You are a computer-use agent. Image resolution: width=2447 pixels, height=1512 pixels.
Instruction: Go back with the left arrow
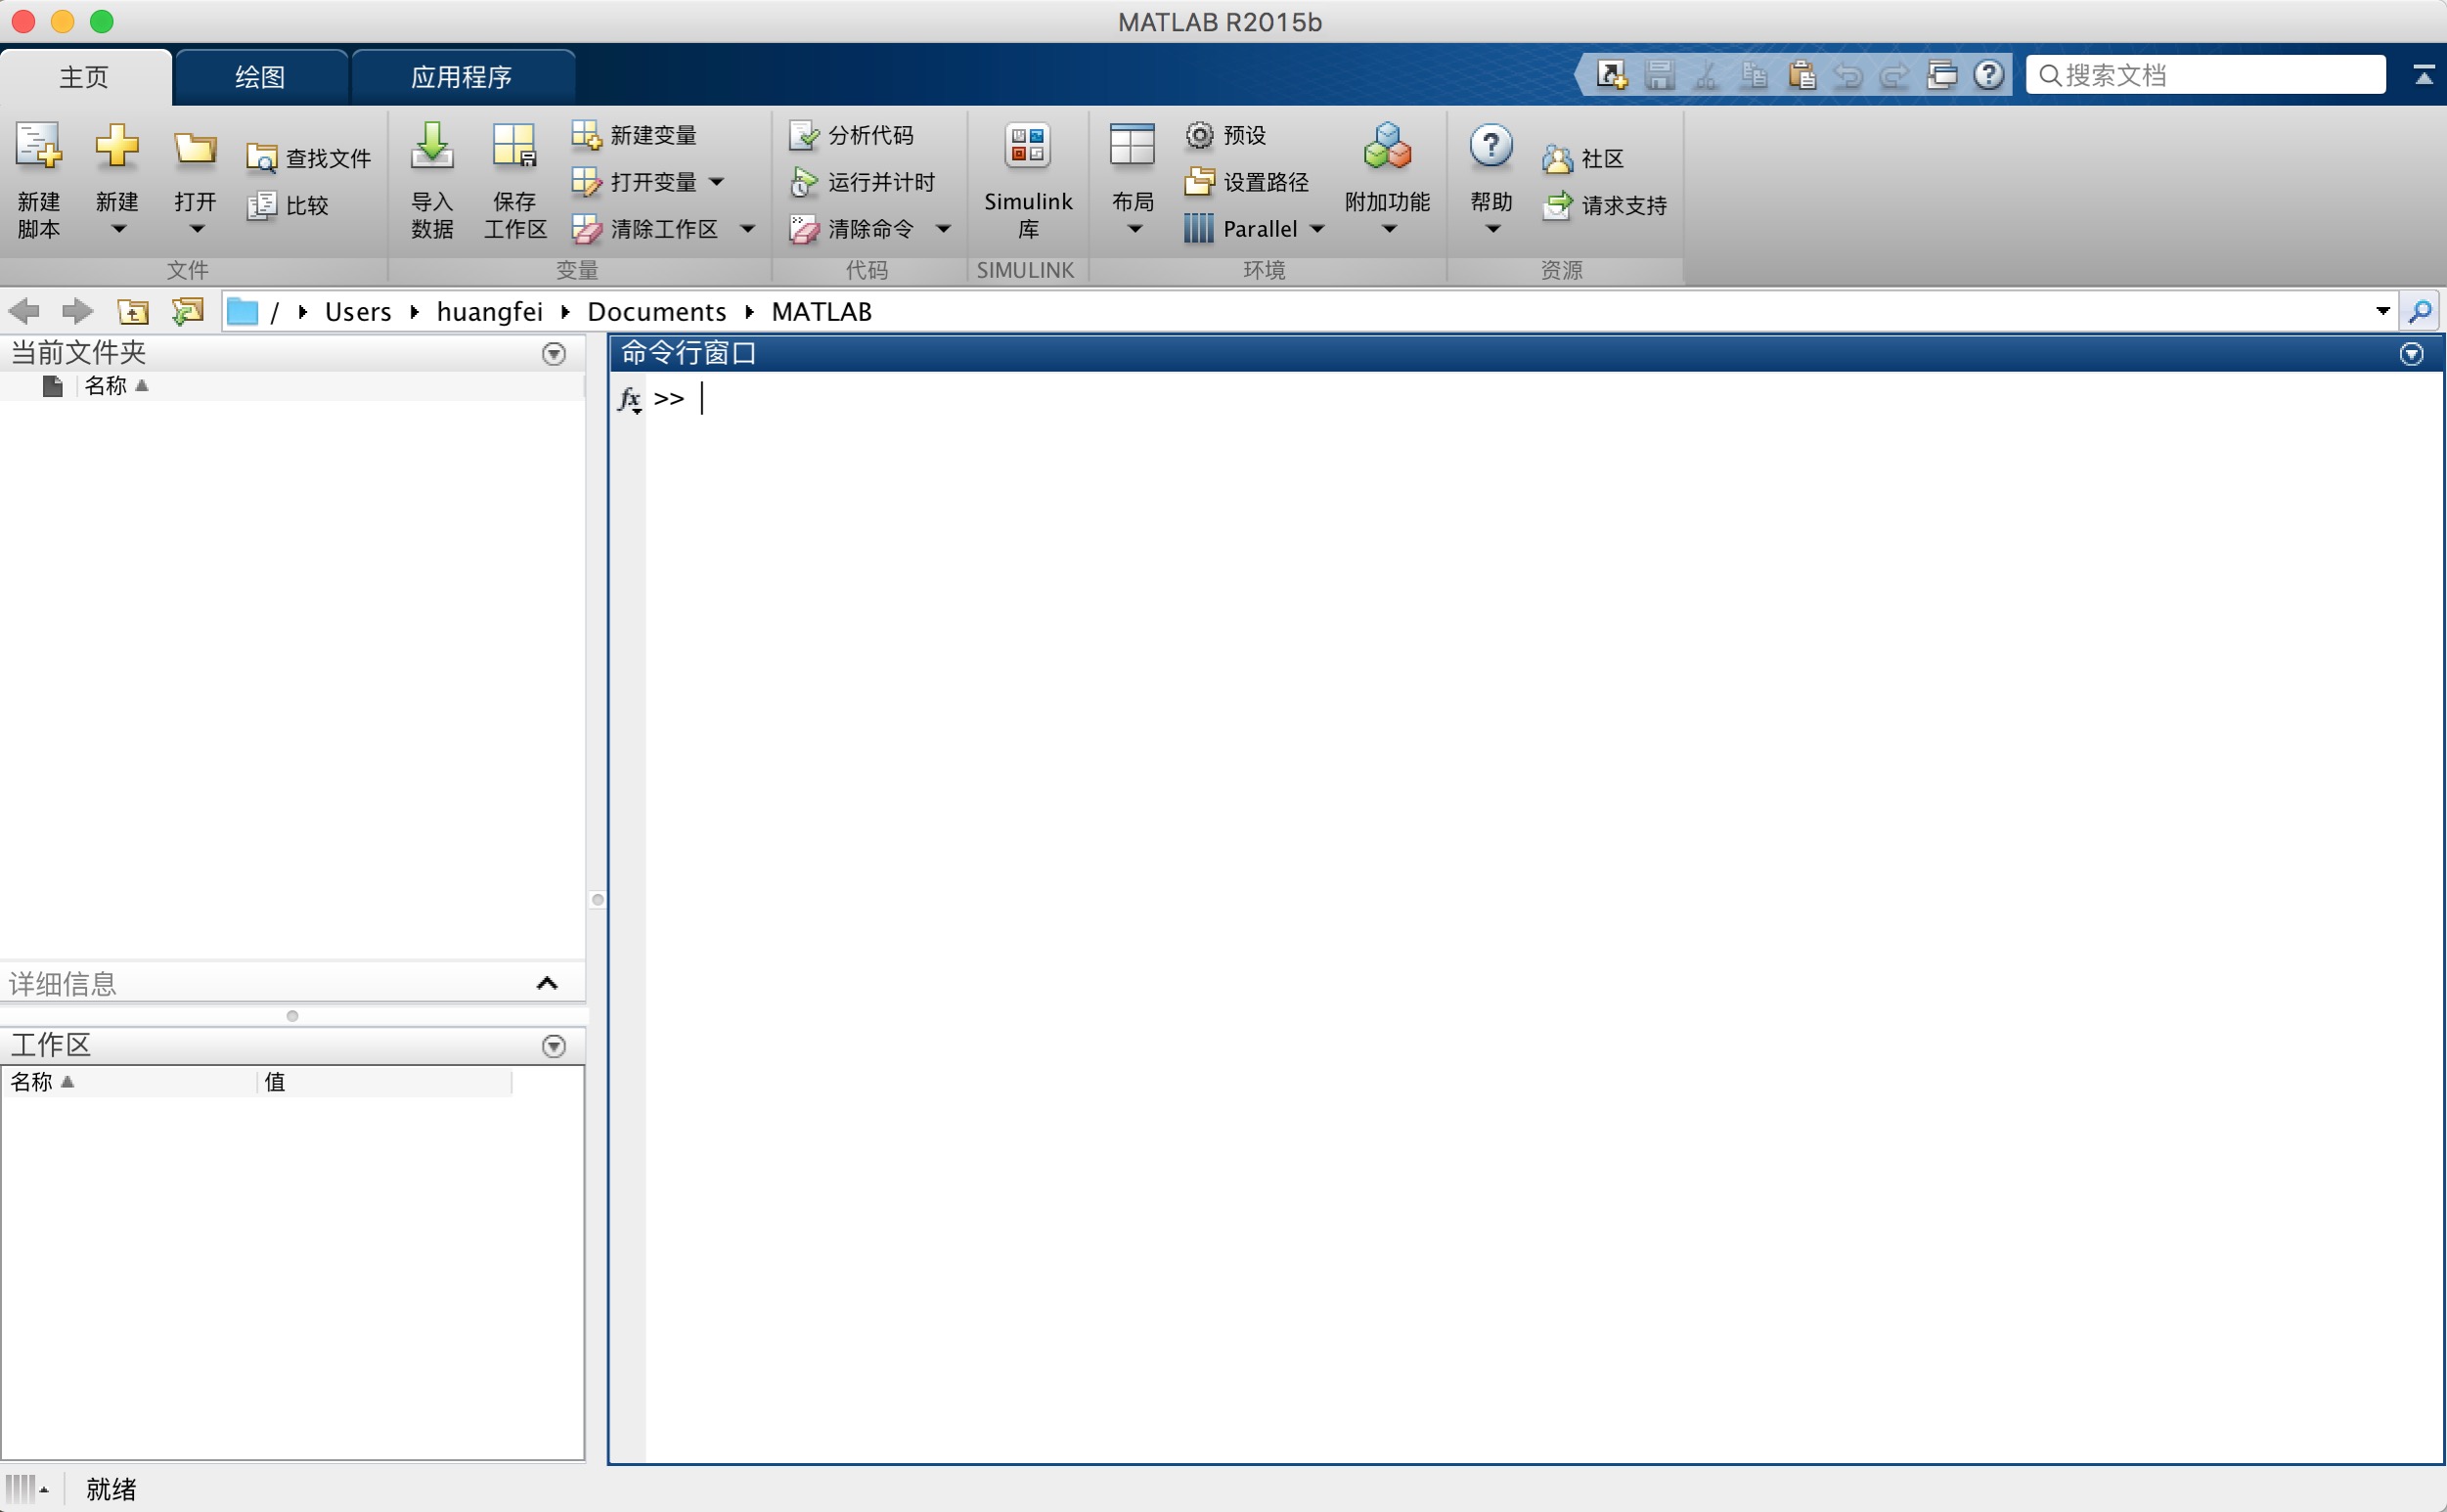[24, 311]
